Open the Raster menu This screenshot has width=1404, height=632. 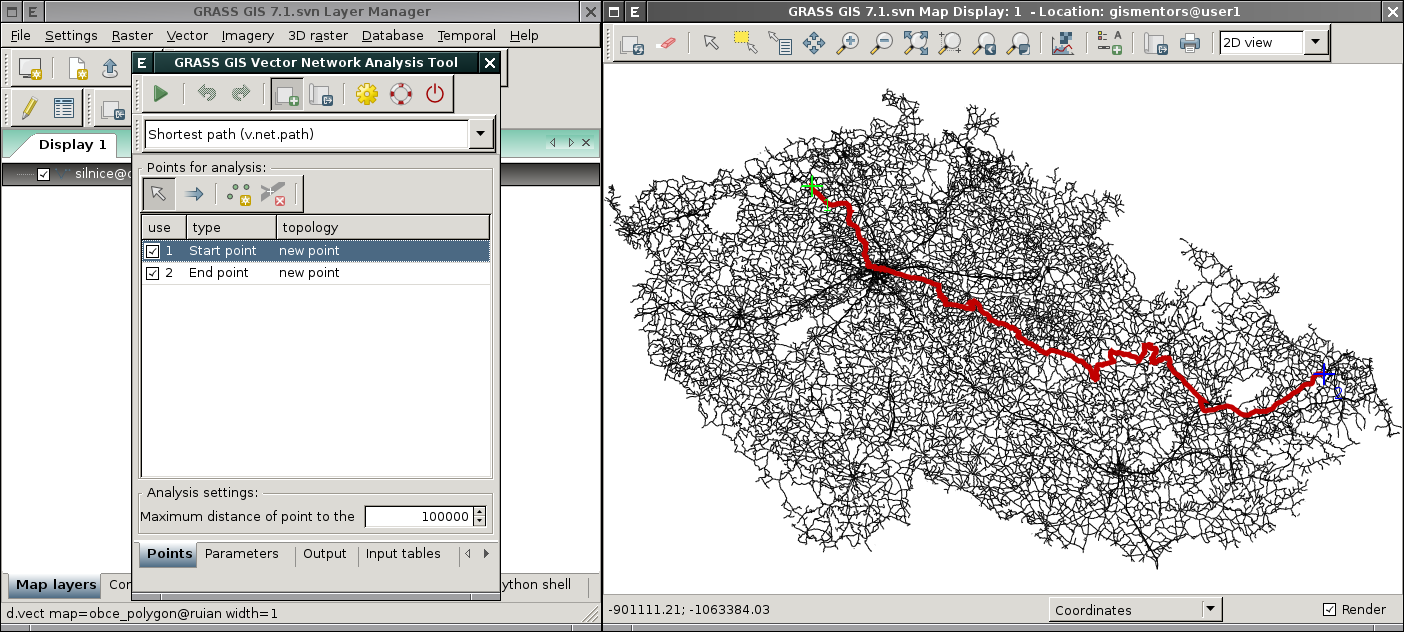pos(132,35)
